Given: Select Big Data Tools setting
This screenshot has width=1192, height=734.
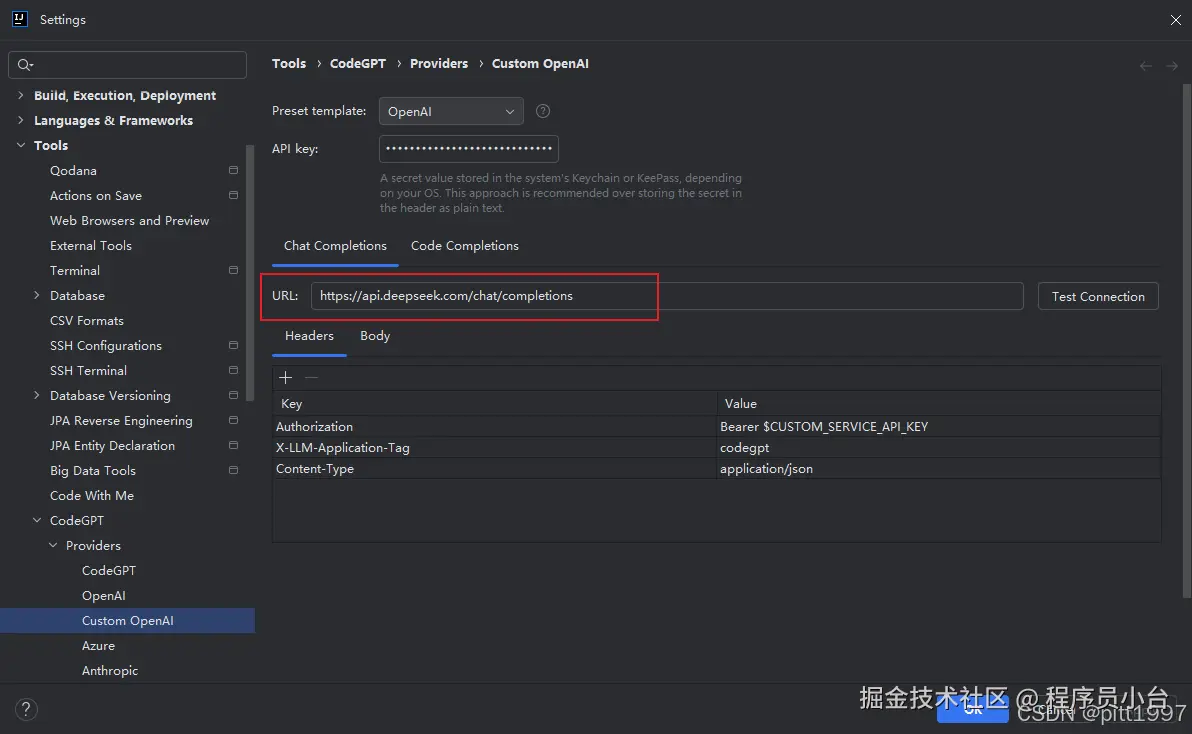Looking at the screenshot, I should click(93, 470).
